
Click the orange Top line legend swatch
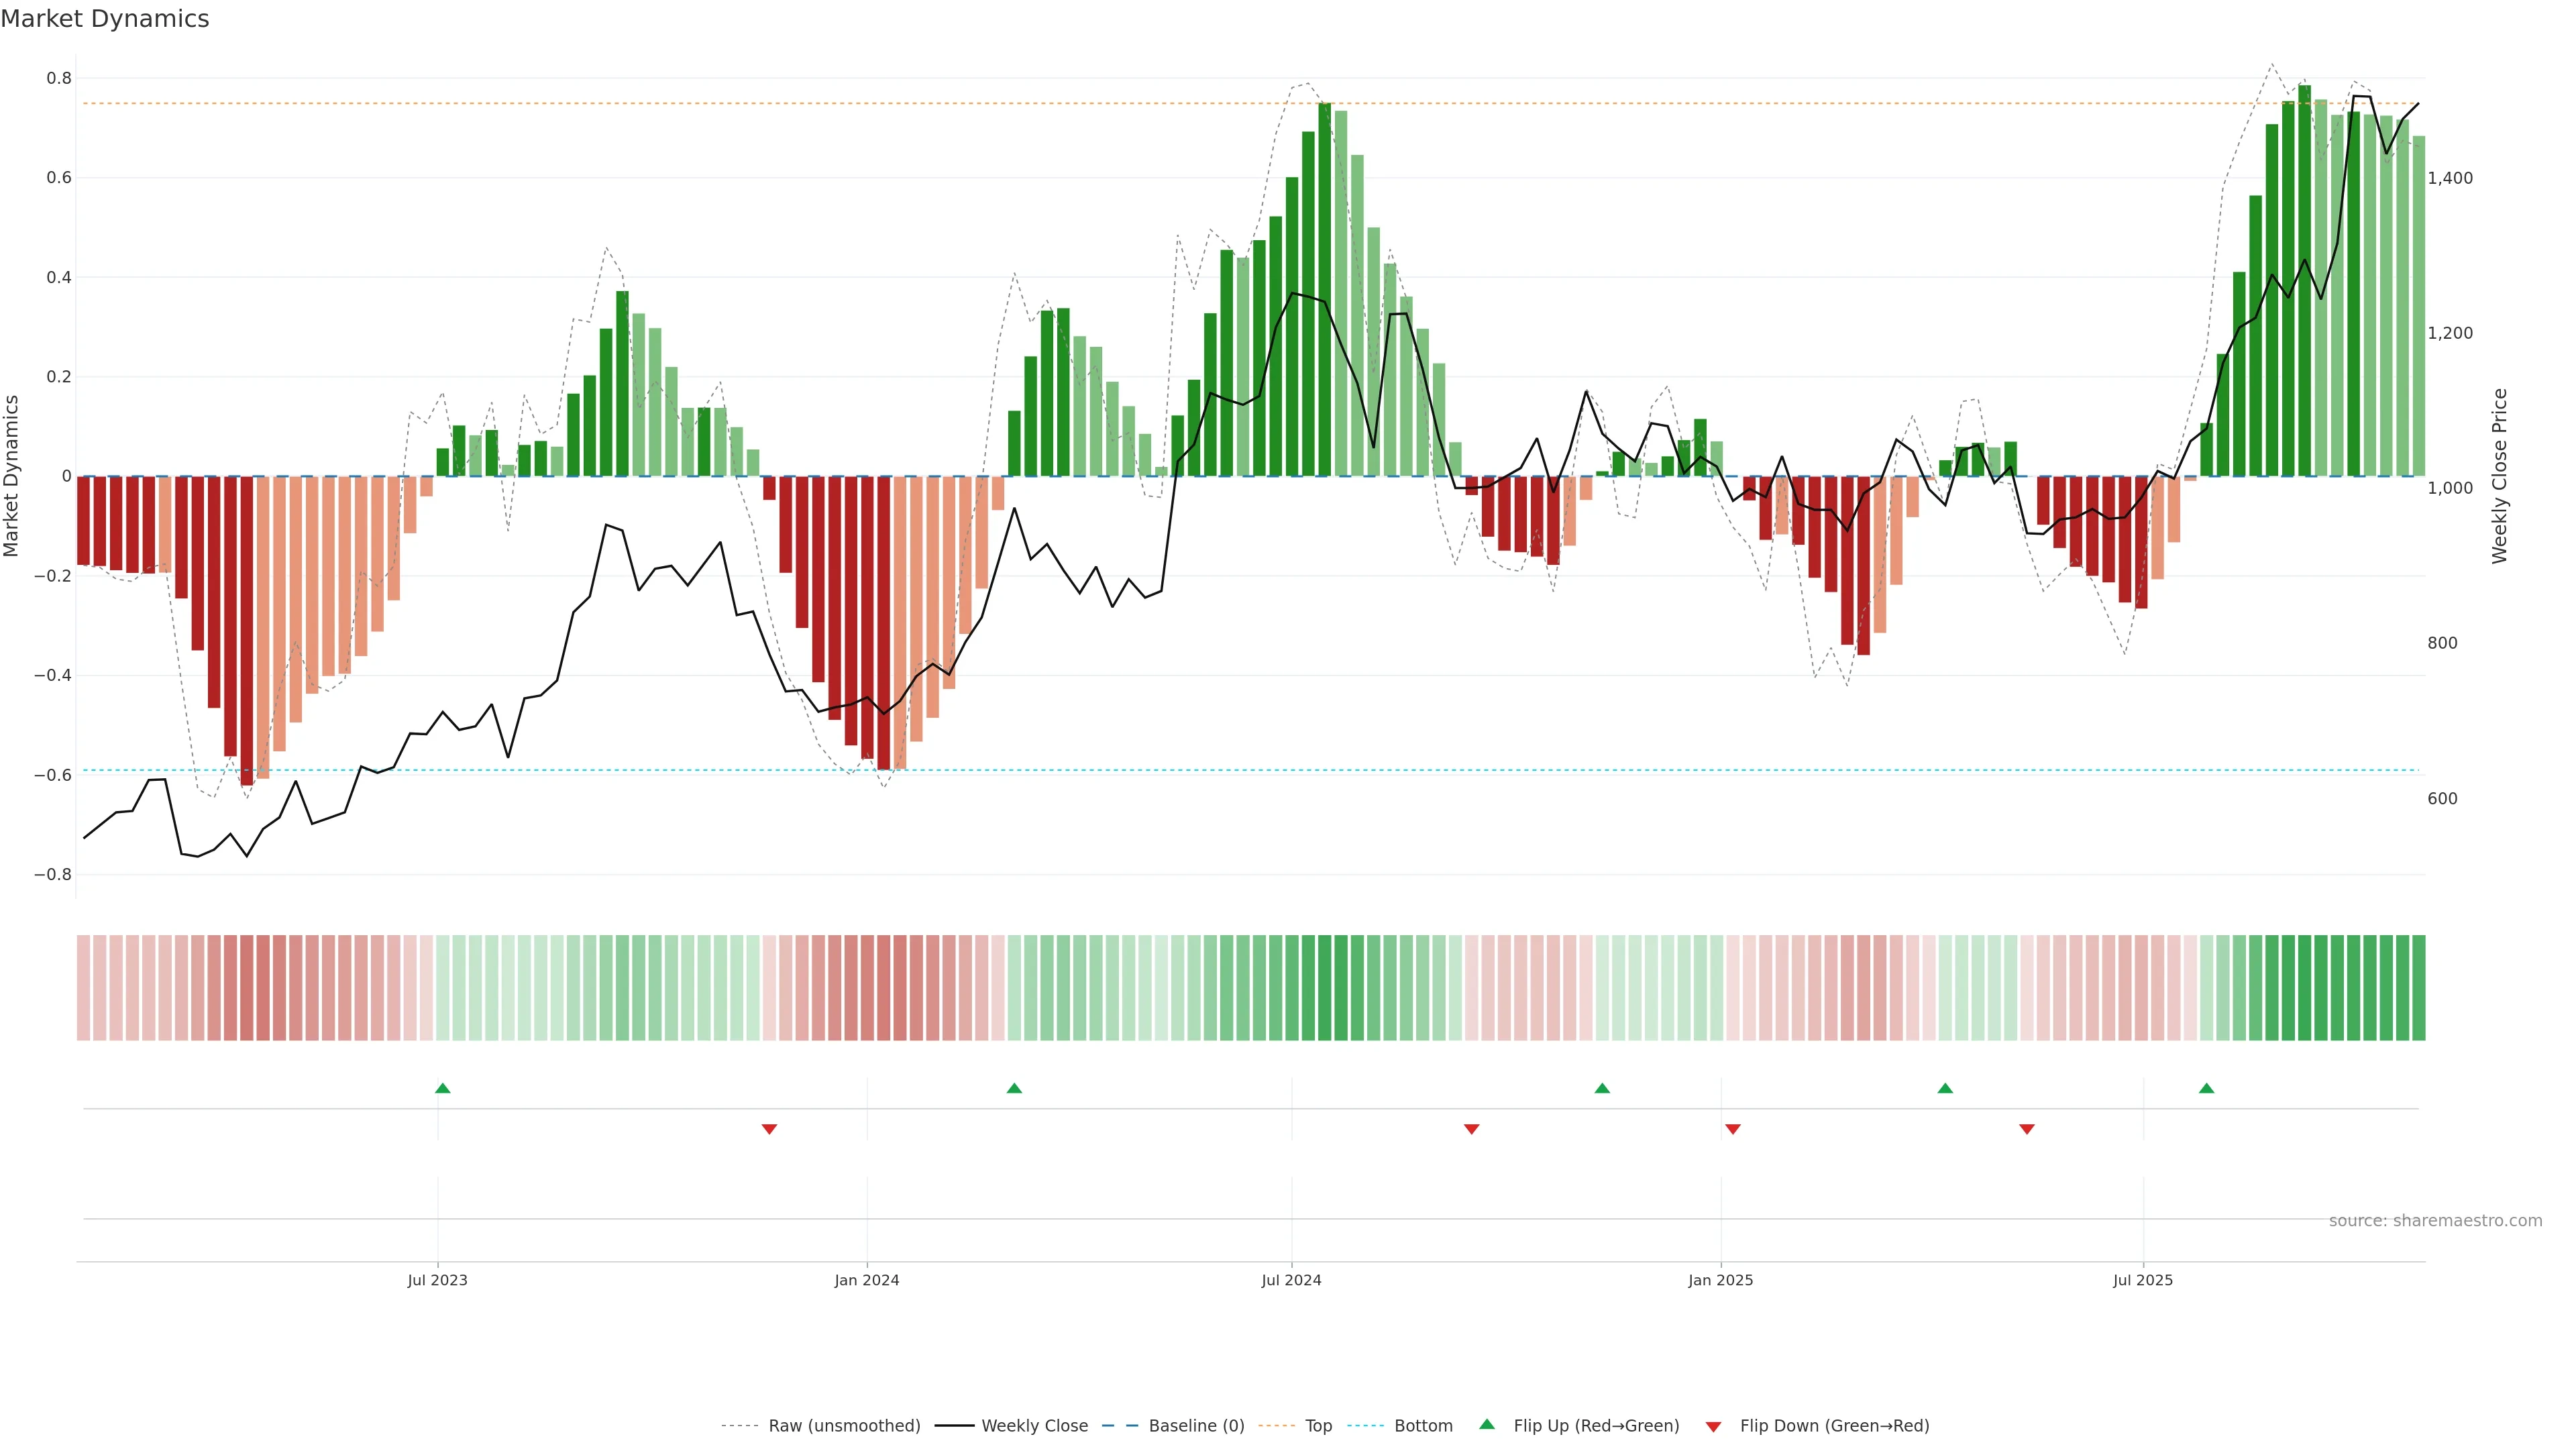pyautogui.click(x=1276, y=1426)
